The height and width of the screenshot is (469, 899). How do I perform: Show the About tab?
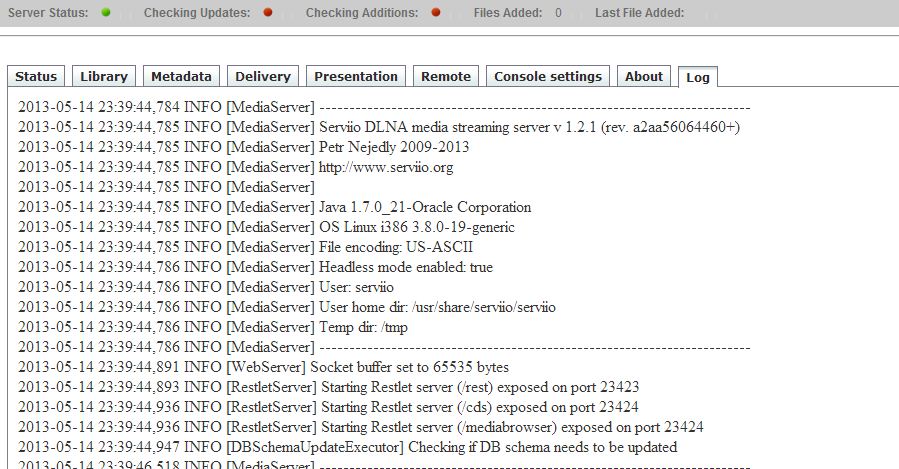(644, 76)
